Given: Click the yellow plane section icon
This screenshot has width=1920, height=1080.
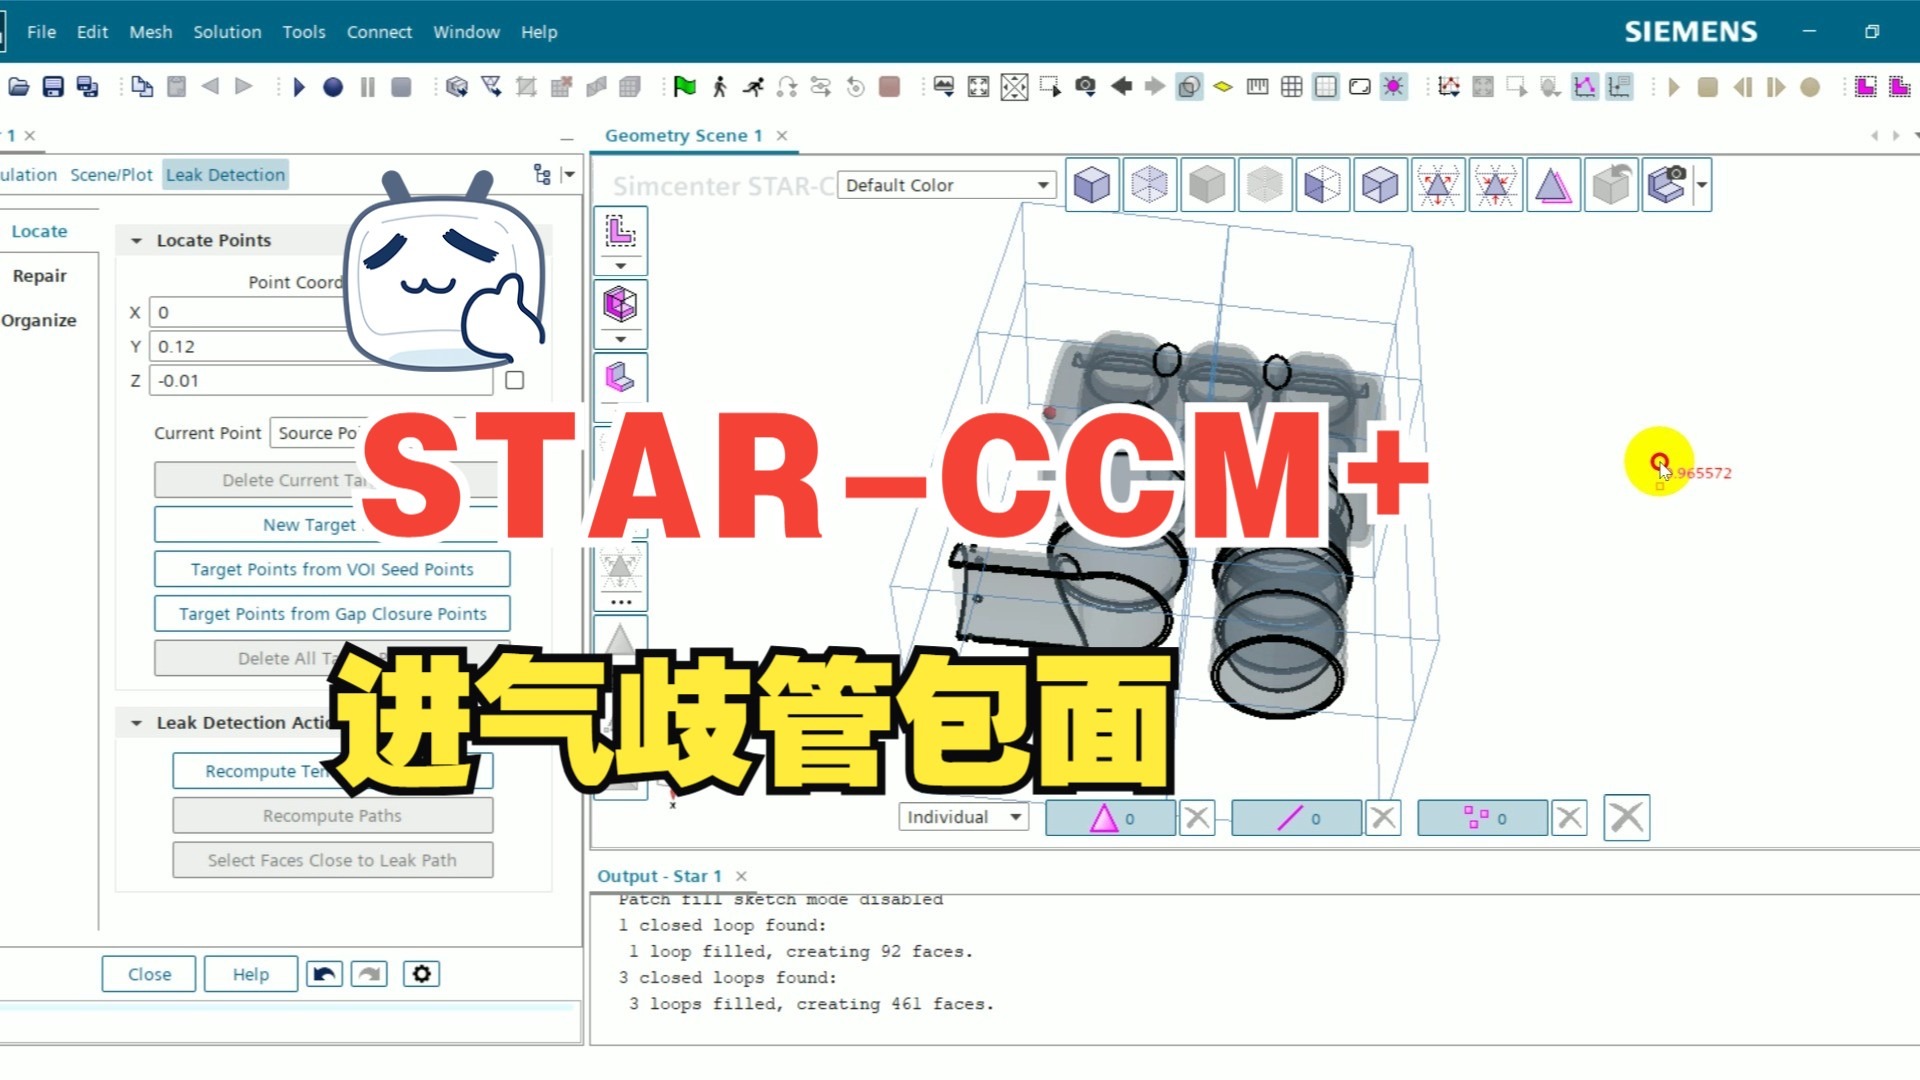Looking at the screenshot, I should point(1223,87).
